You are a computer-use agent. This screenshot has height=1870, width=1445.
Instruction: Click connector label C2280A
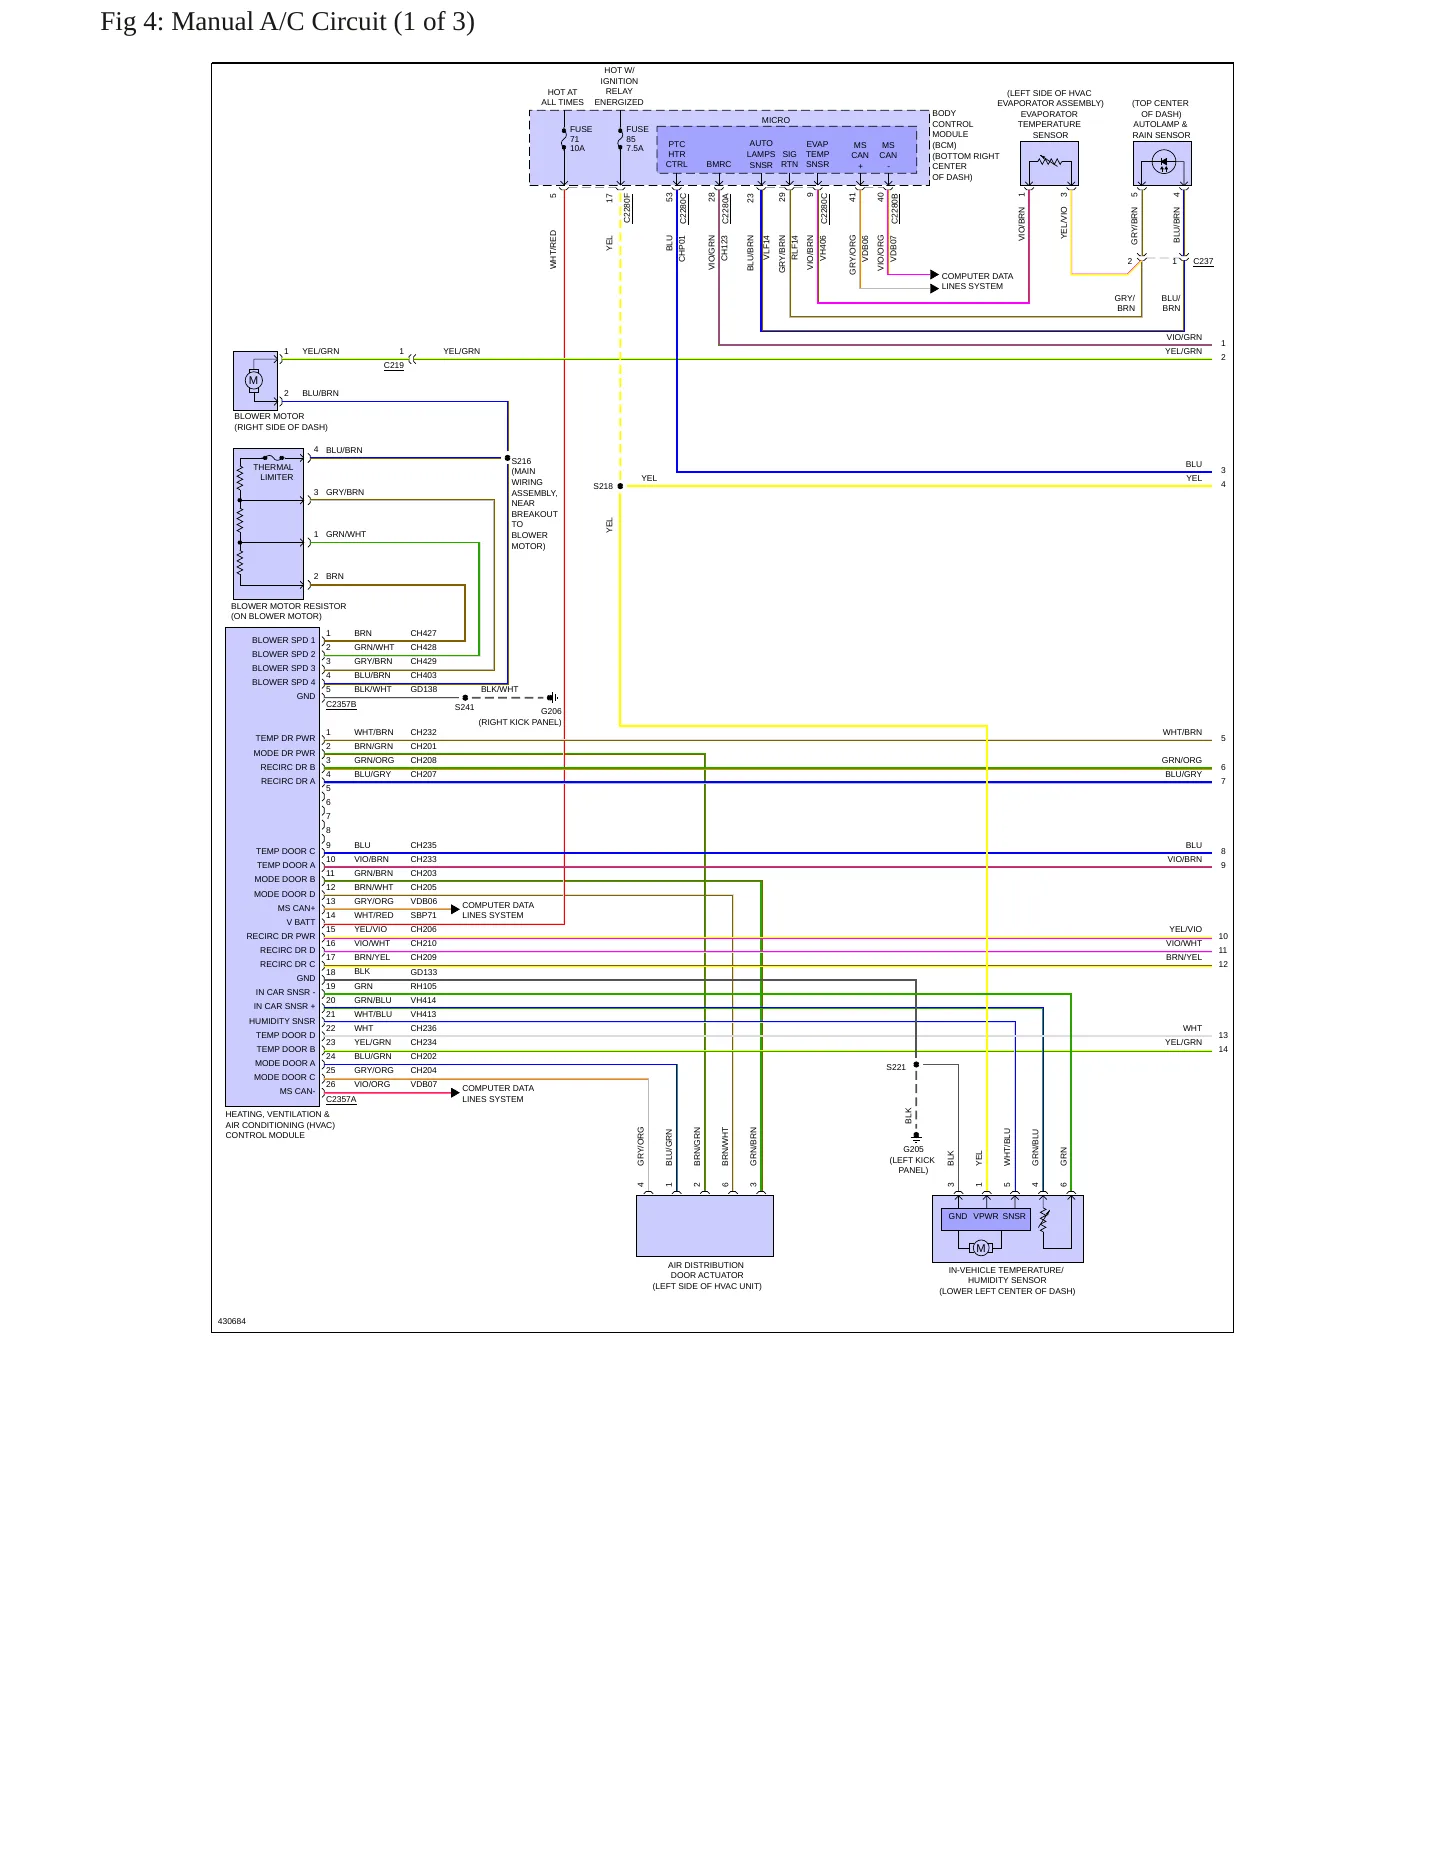pyautogui.click(x=726, y=208)
